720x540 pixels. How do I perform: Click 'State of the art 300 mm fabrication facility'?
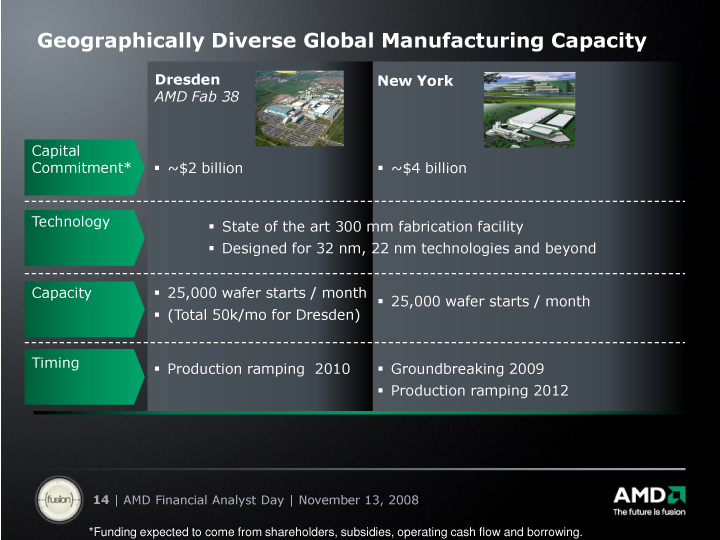pyautogui.click(x=372, y=226)
